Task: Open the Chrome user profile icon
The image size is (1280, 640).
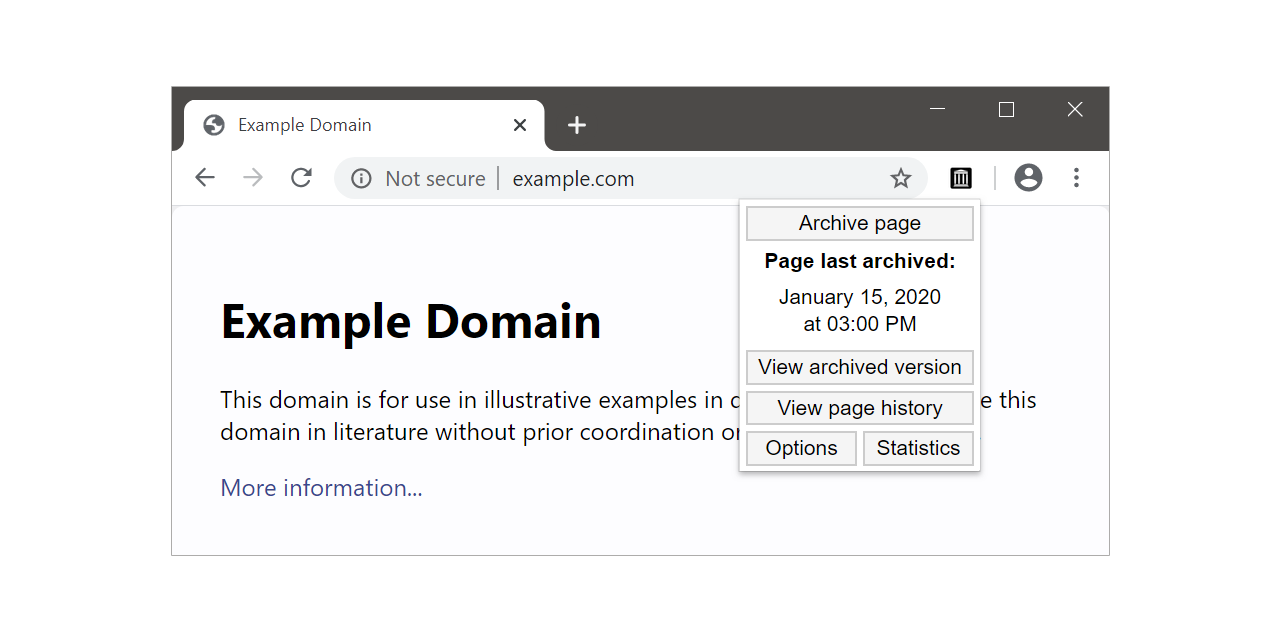Action: 1028,178
